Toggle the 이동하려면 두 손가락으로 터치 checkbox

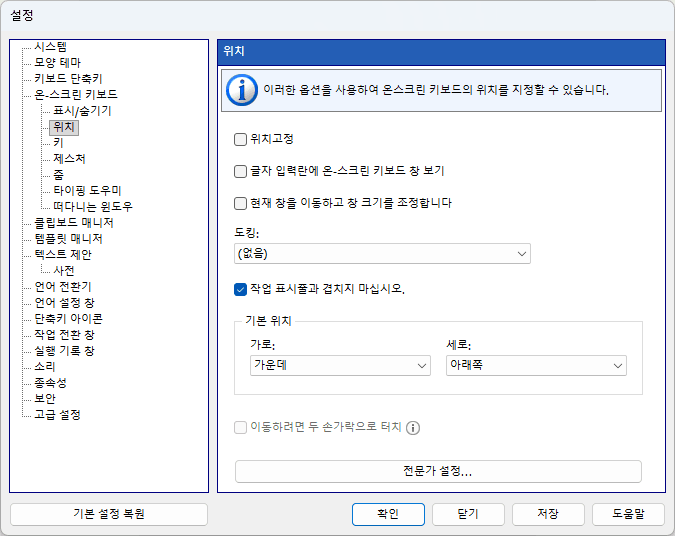pyautogui.click(x=240, y=428)
